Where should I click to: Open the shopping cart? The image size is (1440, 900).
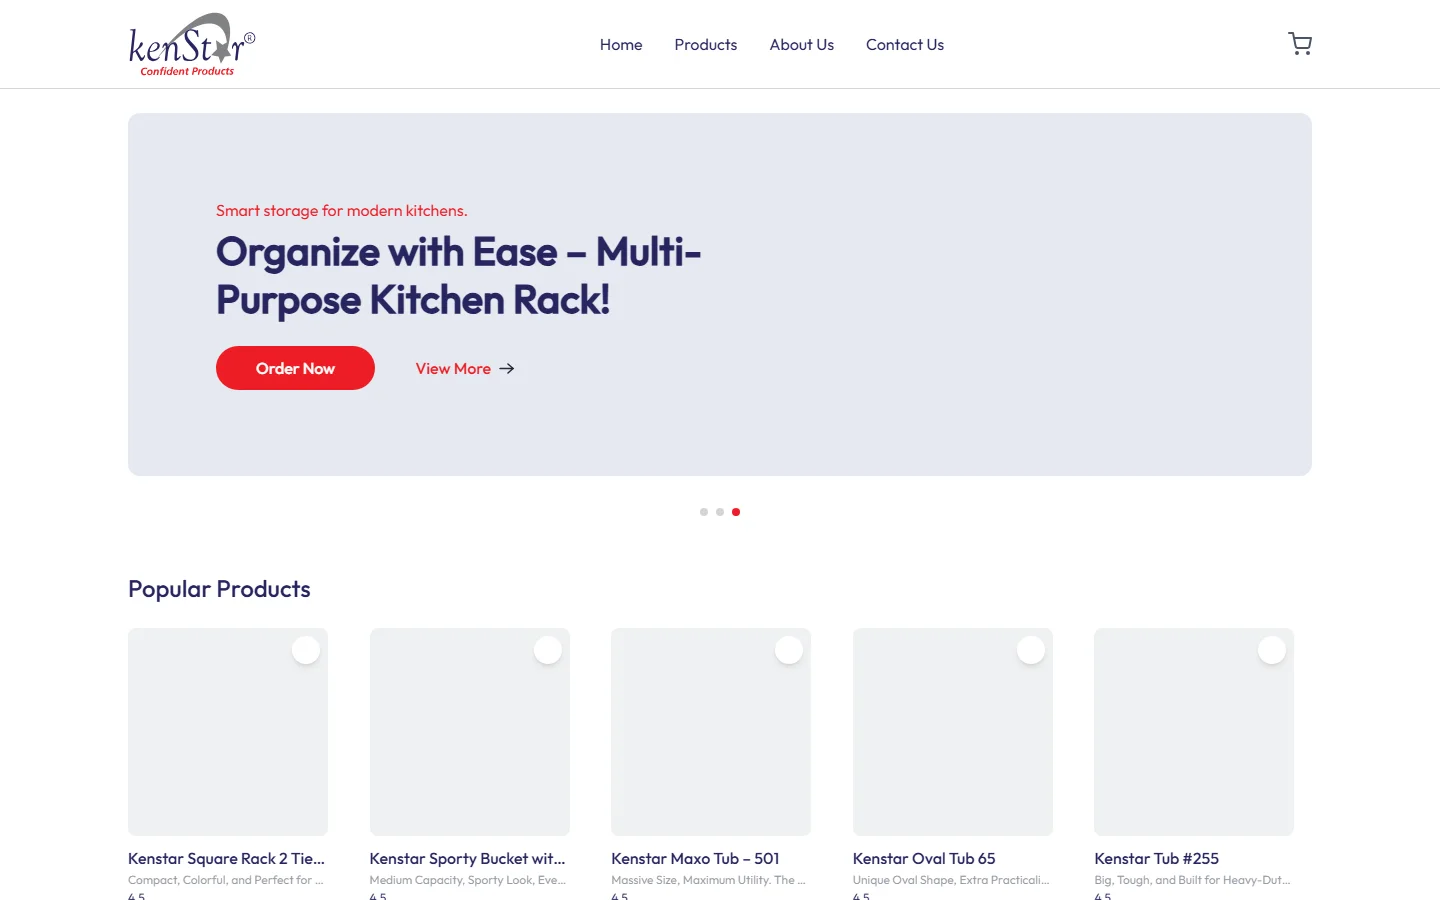(x=1300, y=44)
